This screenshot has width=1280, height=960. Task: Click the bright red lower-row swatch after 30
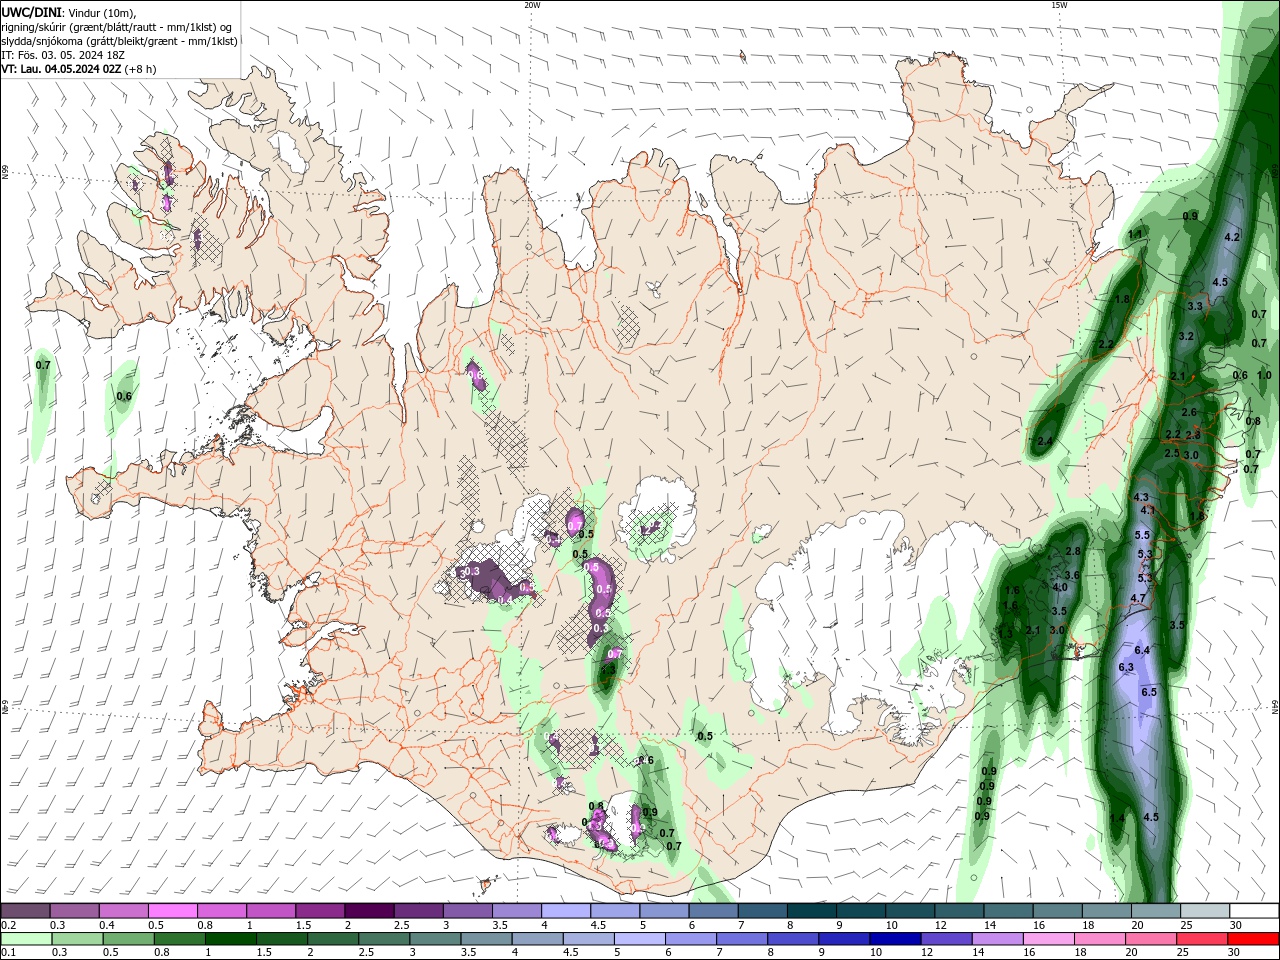pos(1254,939)
